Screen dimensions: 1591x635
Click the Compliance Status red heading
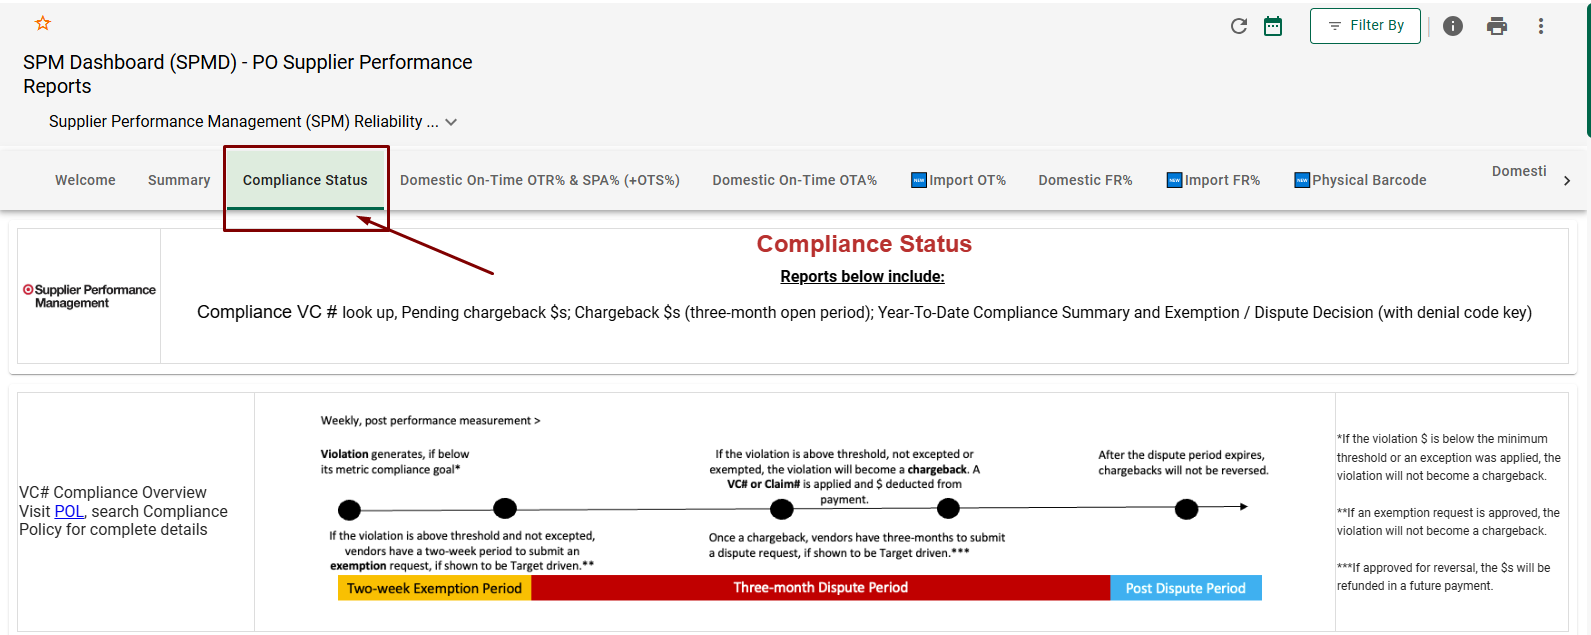[x=864, y=244]
